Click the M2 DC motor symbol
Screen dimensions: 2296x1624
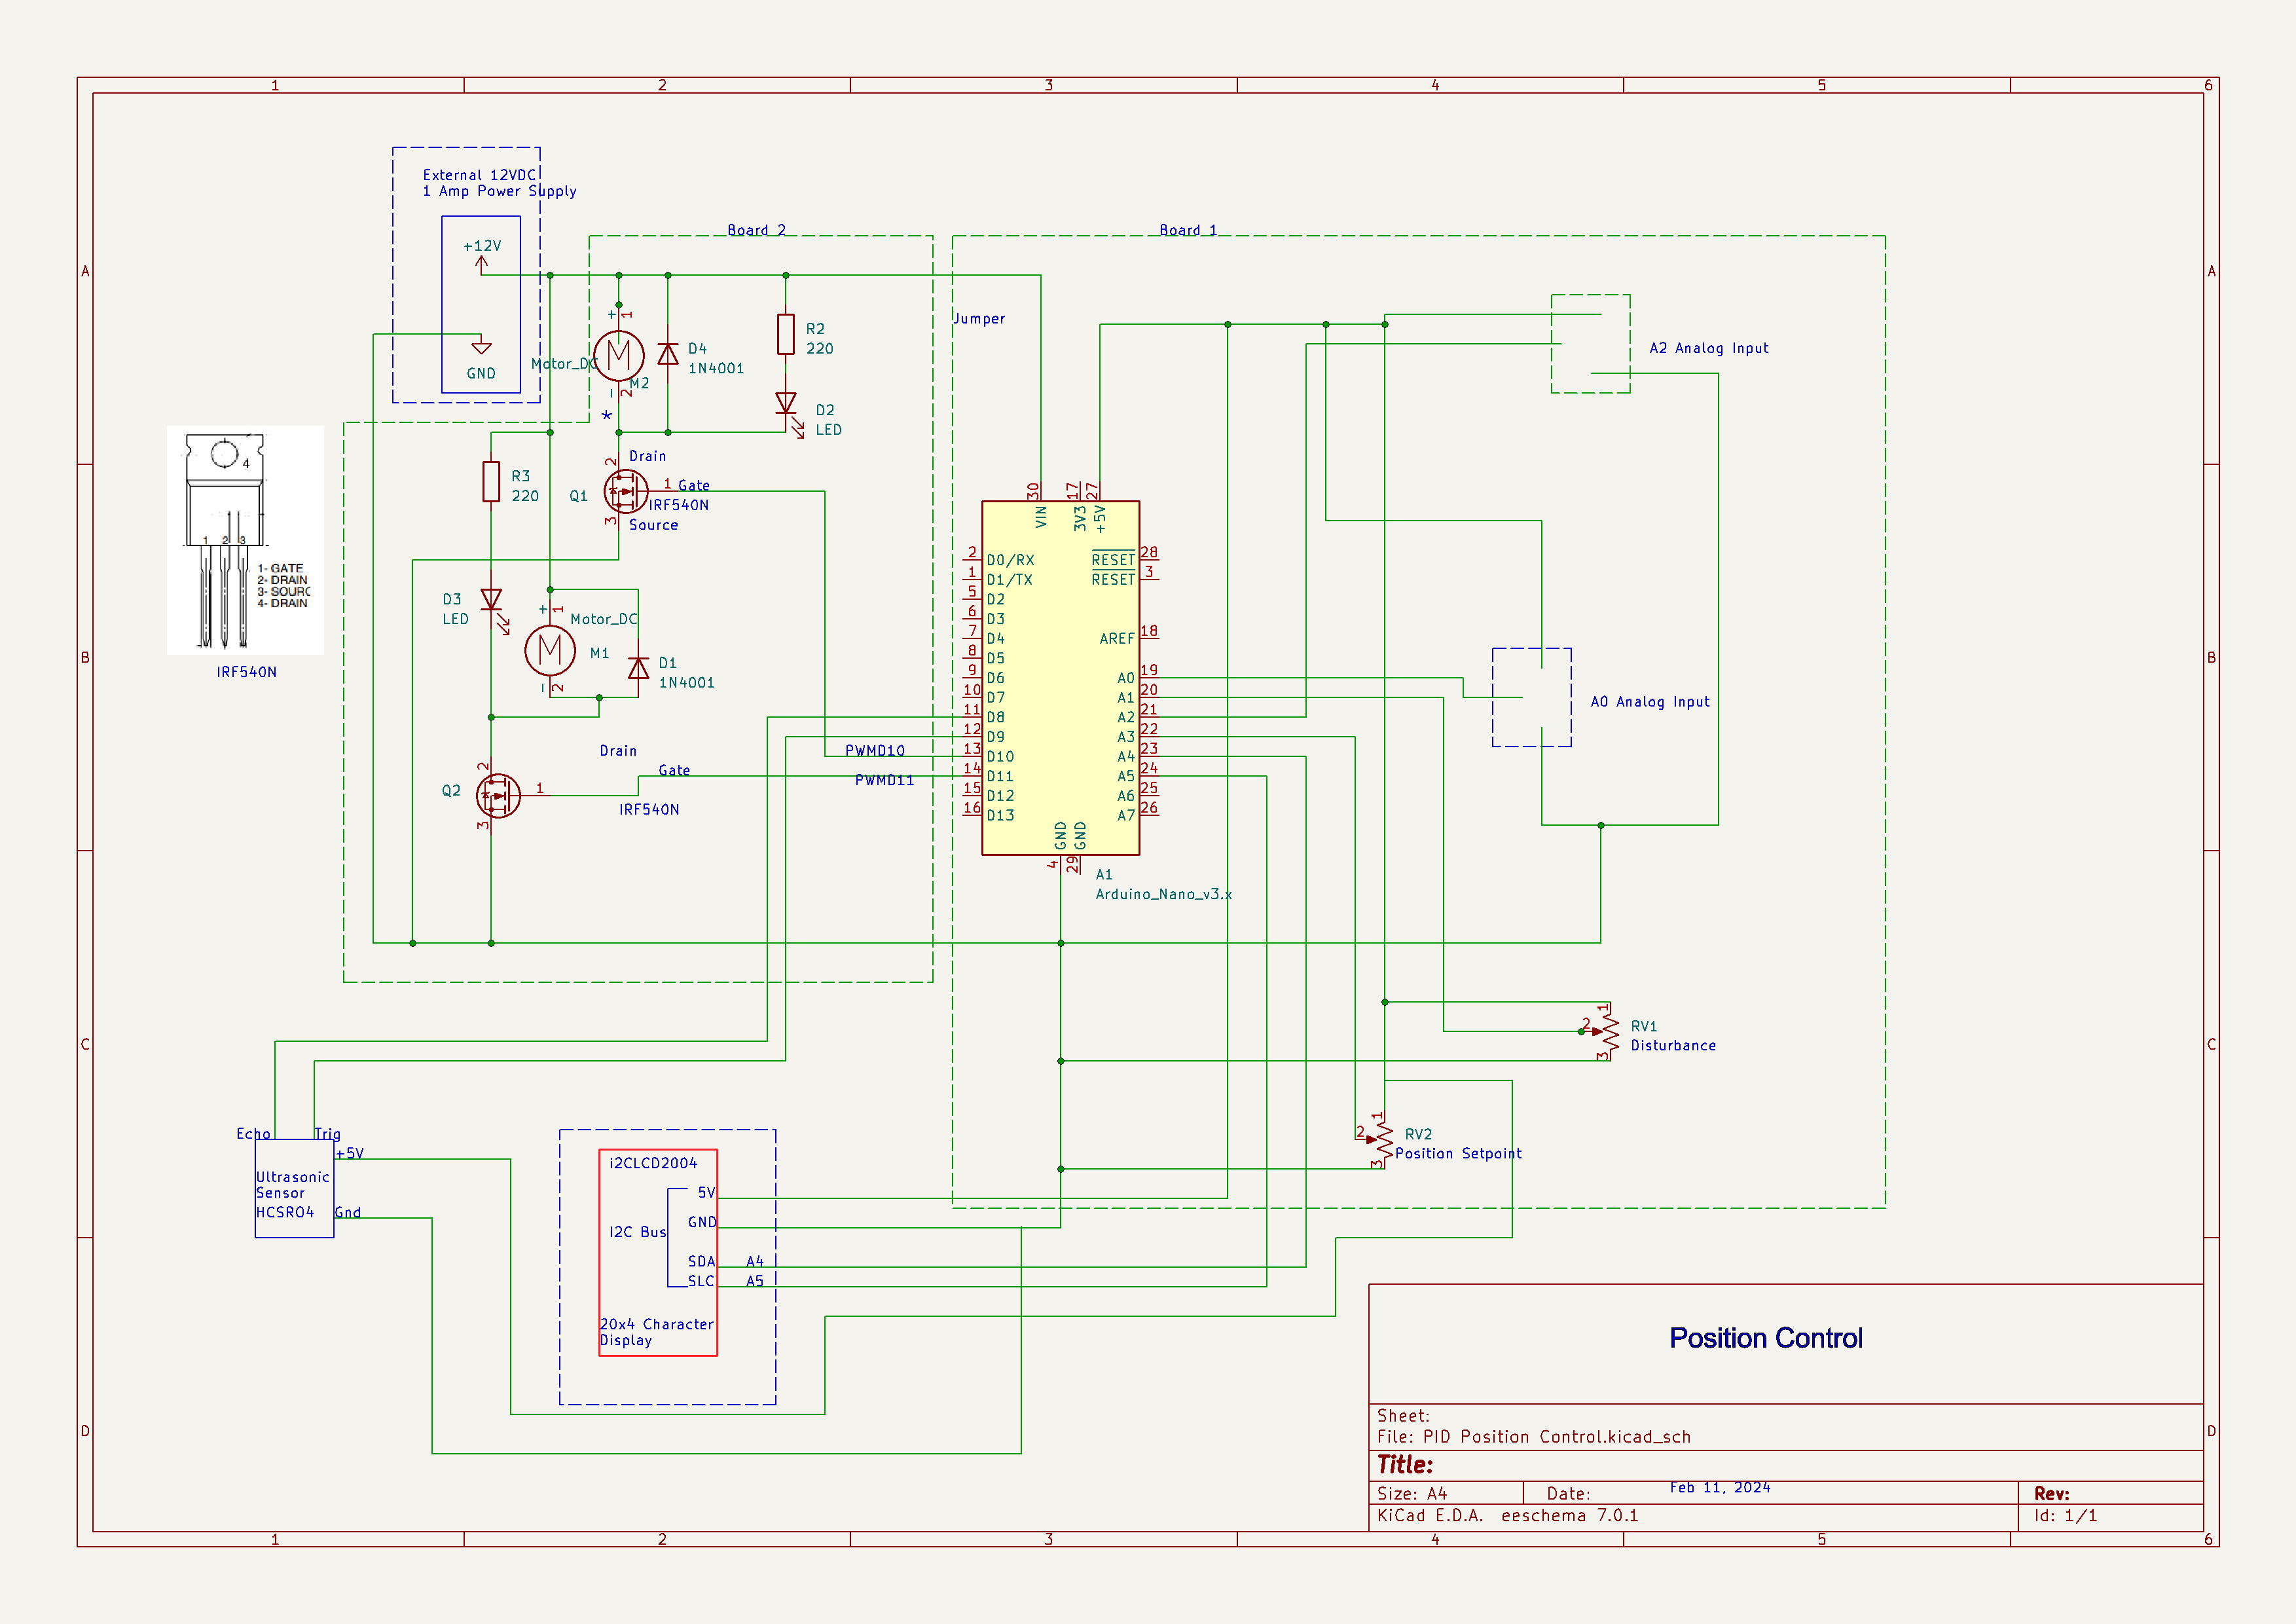(x=618, y=355)
